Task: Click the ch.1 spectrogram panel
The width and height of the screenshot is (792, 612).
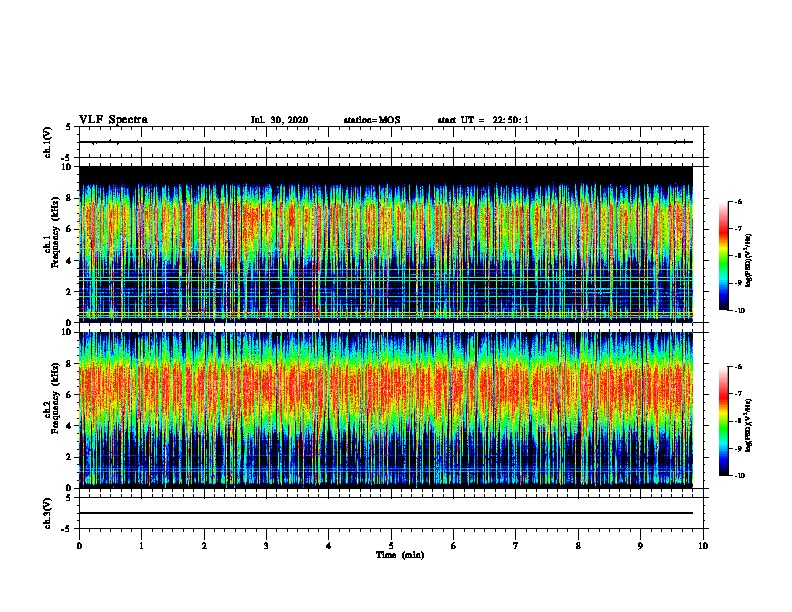Action: coord(386,244)
